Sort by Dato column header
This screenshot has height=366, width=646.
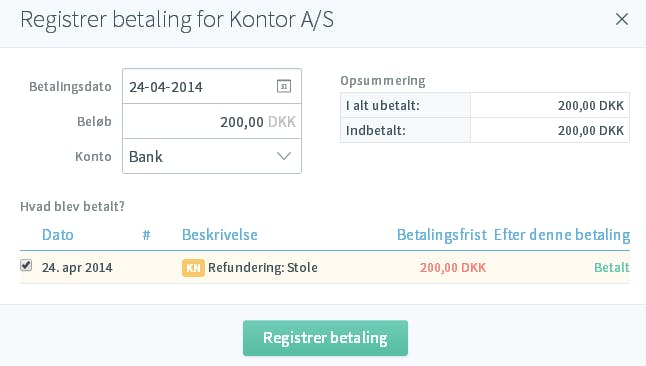click(x=58, y=235)
